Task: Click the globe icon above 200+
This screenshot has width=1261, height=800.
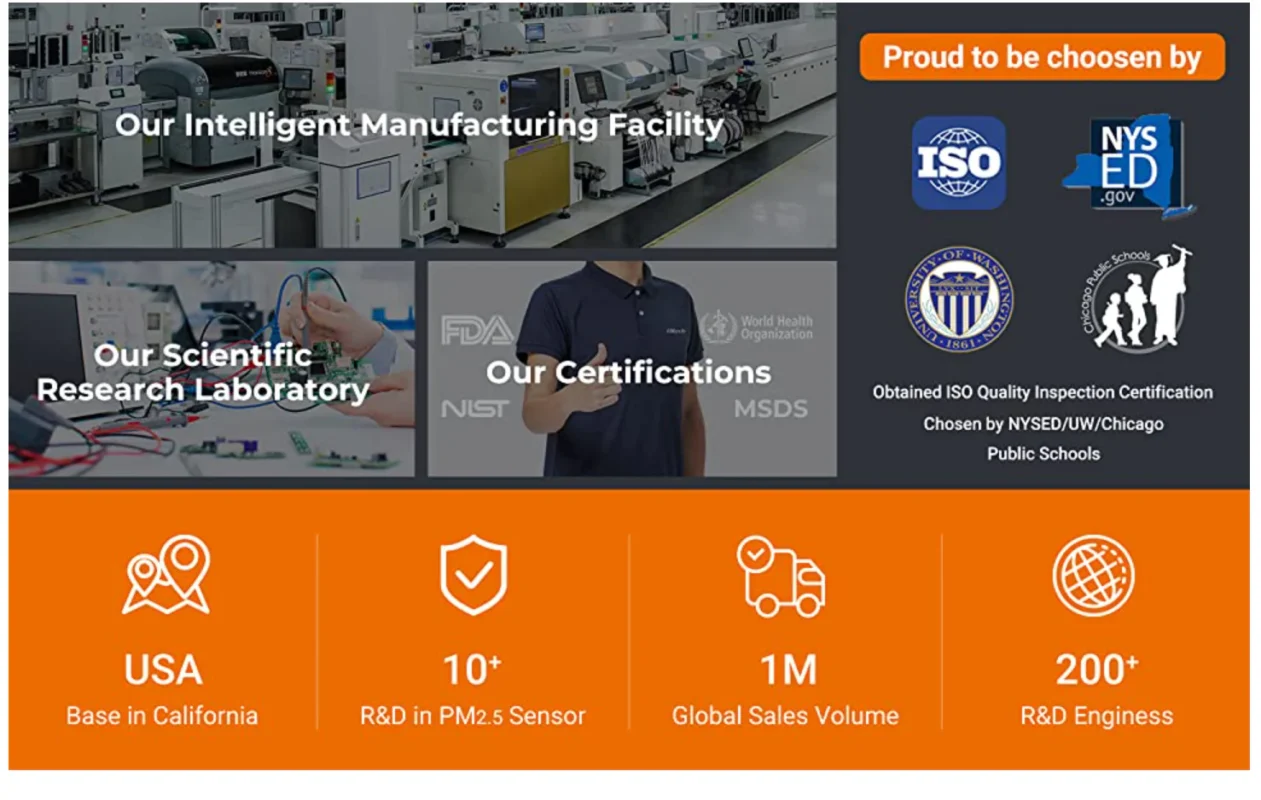Action: click(1093, 575)
